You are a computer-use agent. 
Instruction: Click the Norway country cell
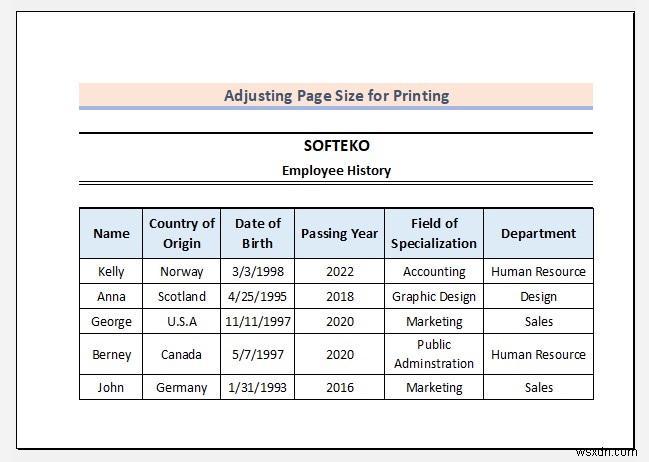pos(181,271)
